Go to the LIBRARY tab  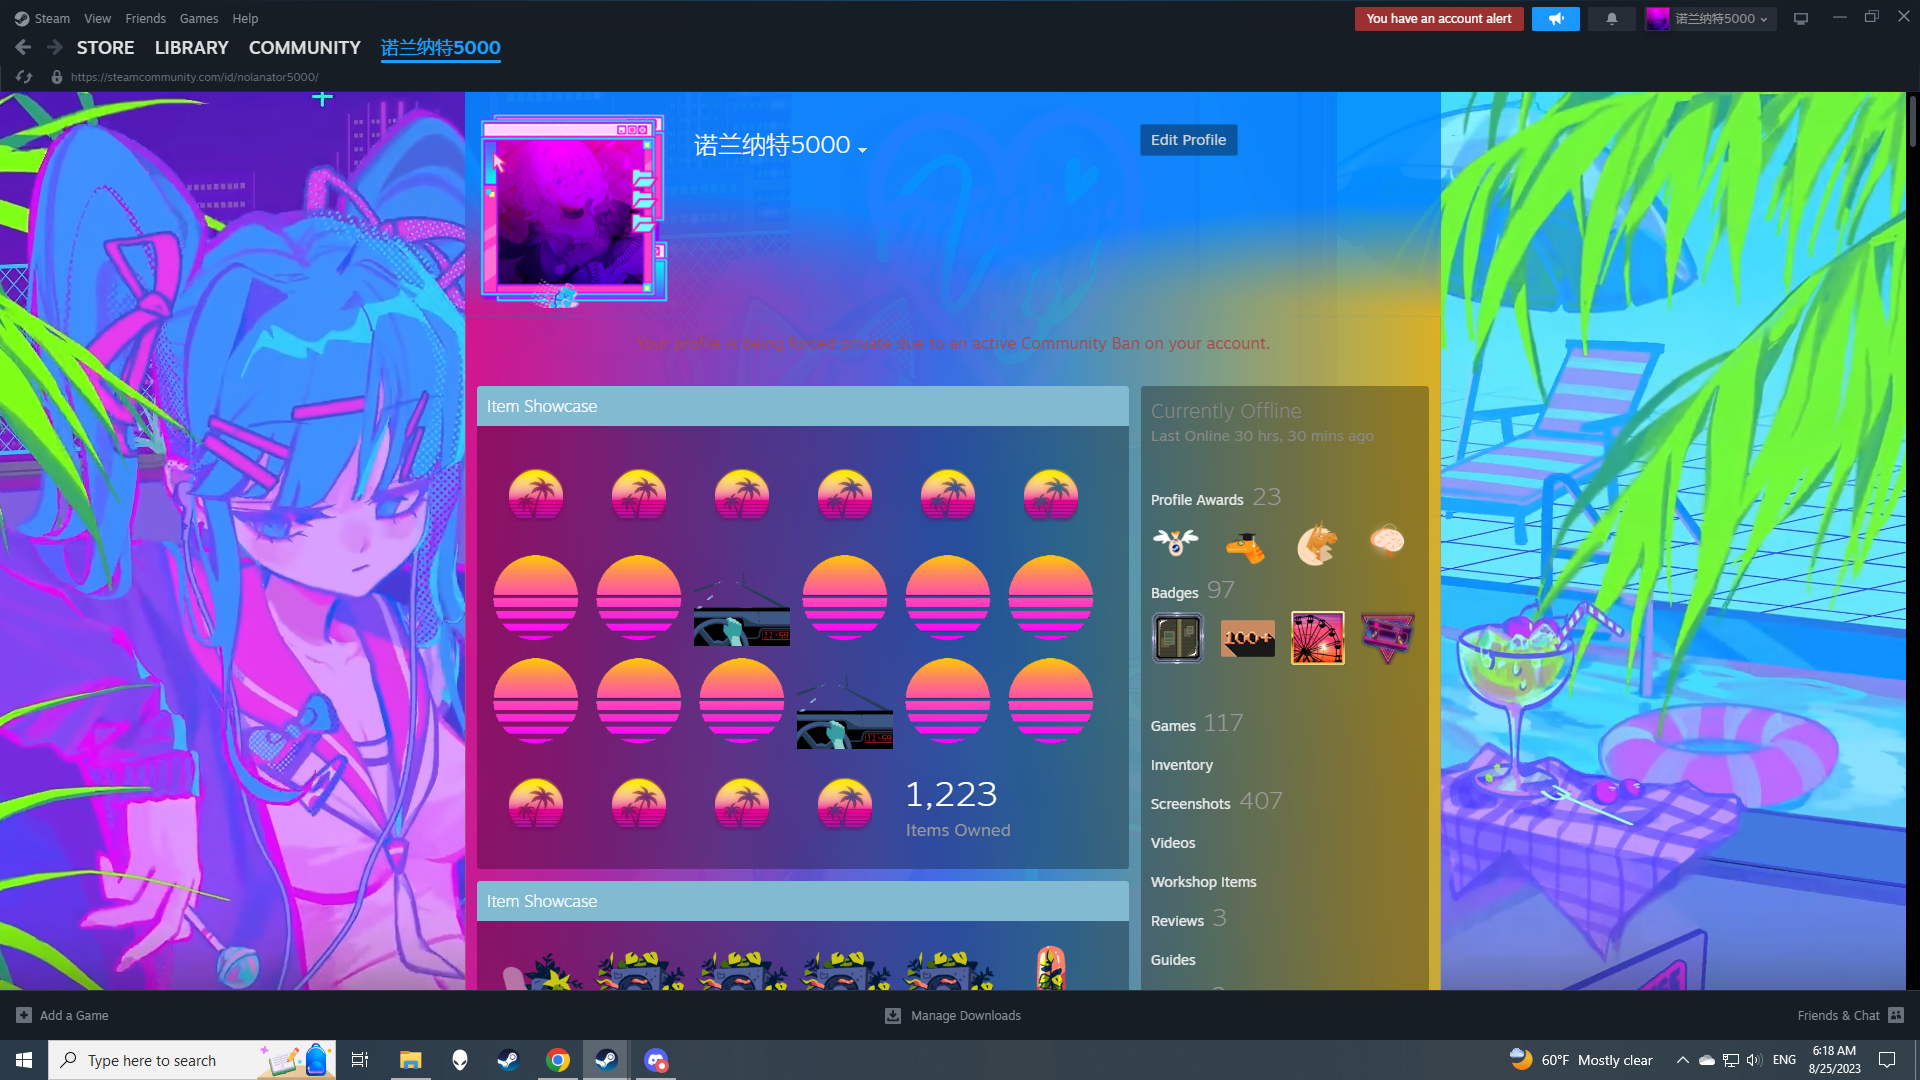point(191,48)
